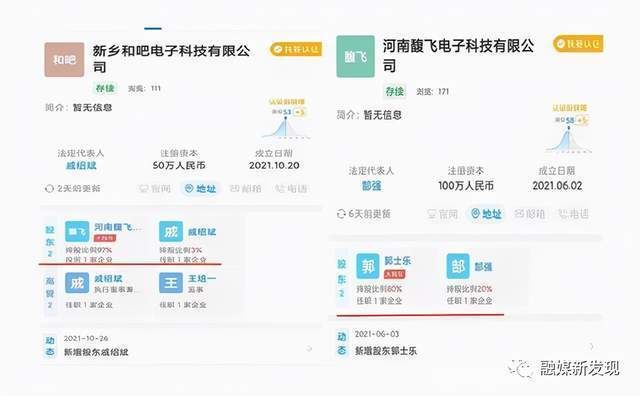Open shareholder name 河南馥飞… in left card

coord(118,227)
